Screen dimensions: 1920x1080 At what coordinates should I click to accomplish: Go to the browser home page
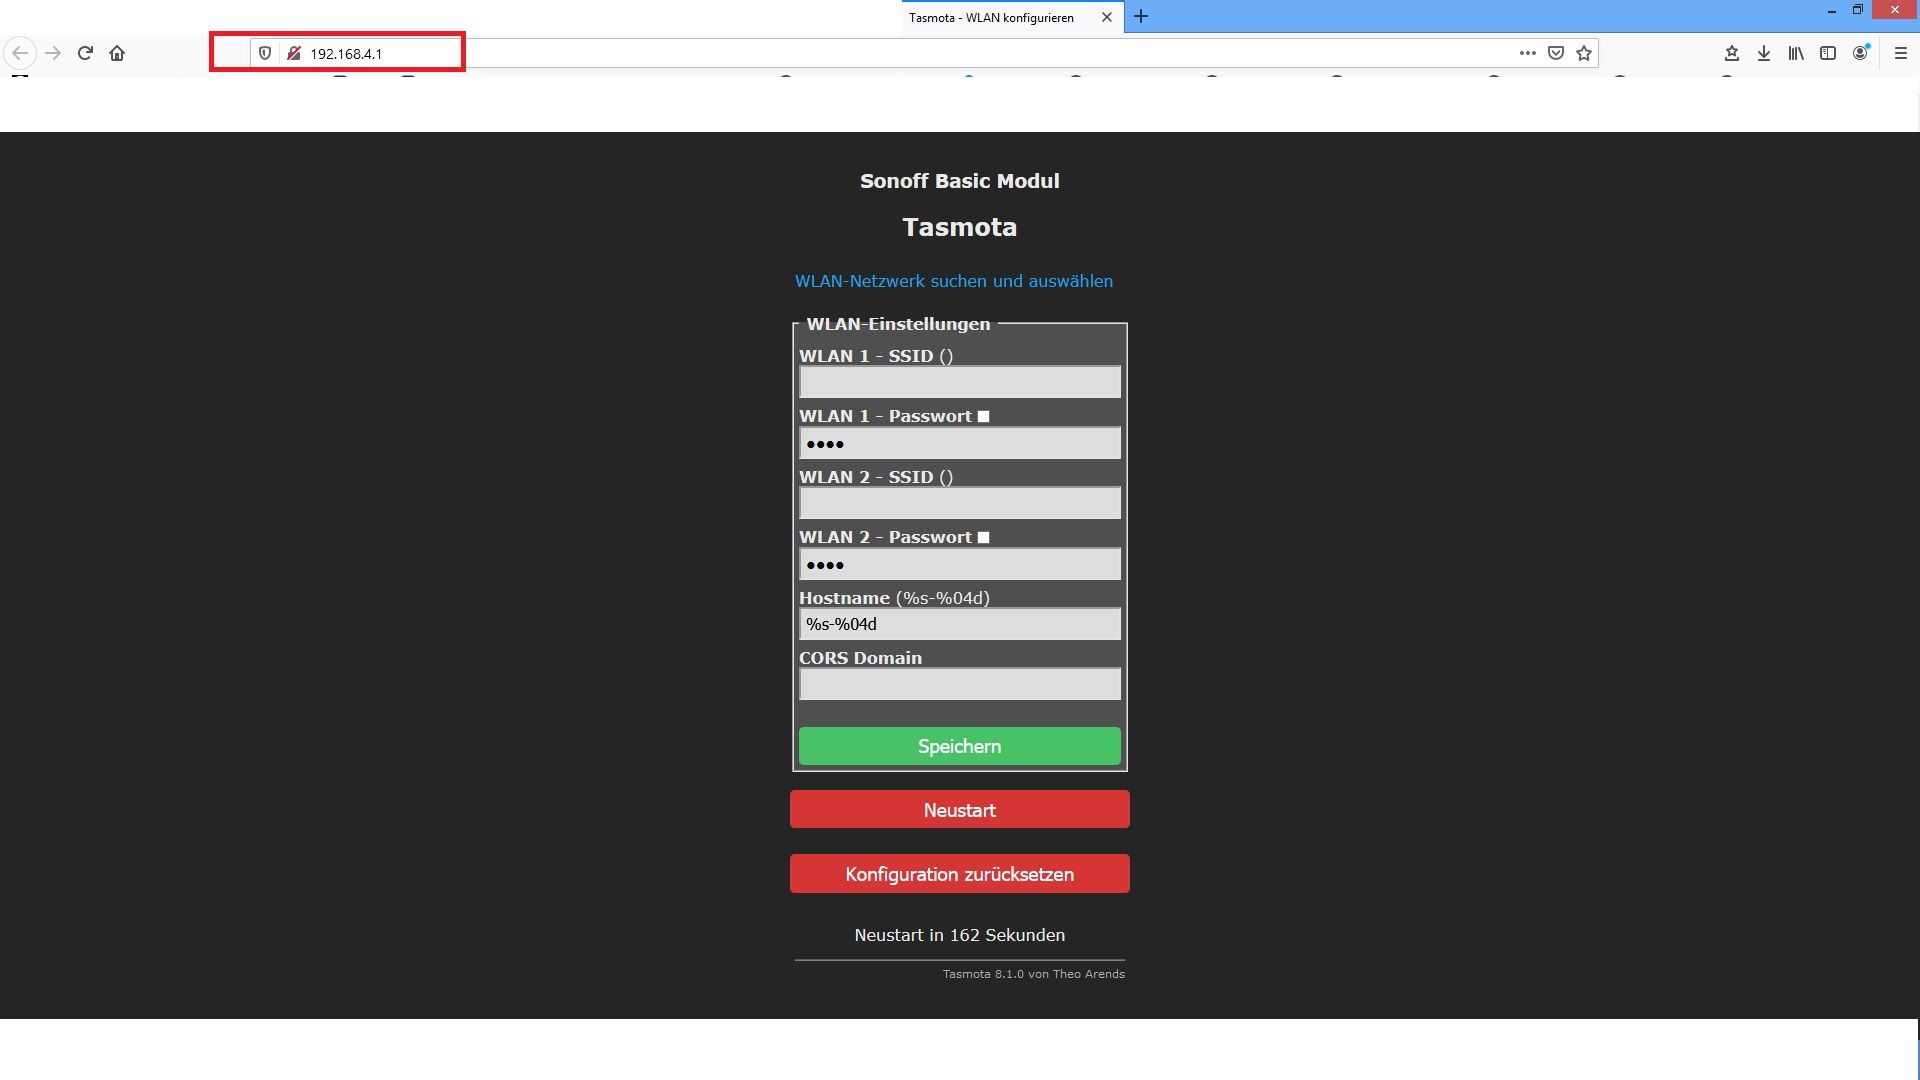117,53
